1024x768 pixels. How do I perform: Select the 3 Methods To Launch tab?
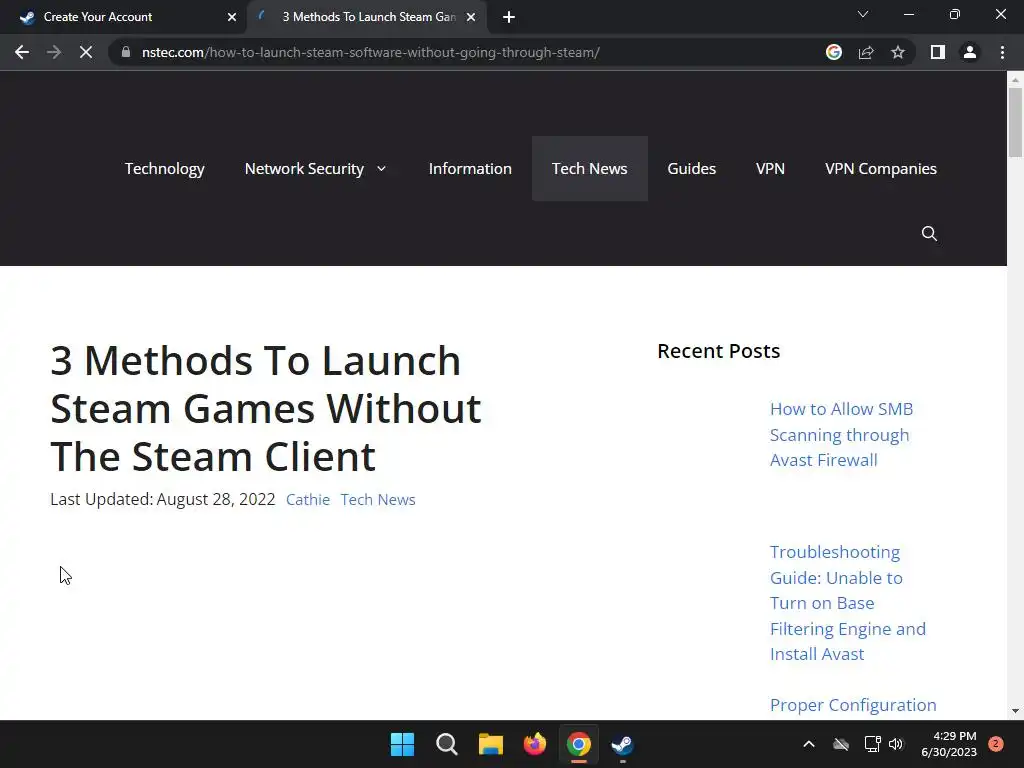point(367,17)
